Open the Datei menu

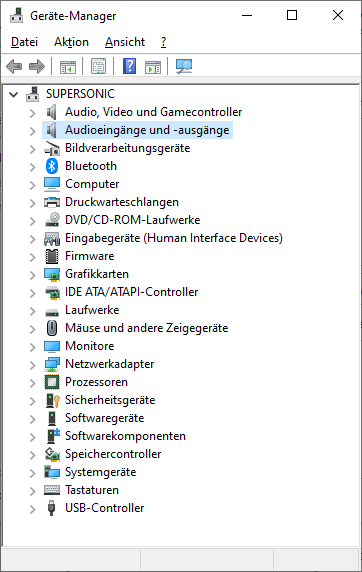(24, 42)
